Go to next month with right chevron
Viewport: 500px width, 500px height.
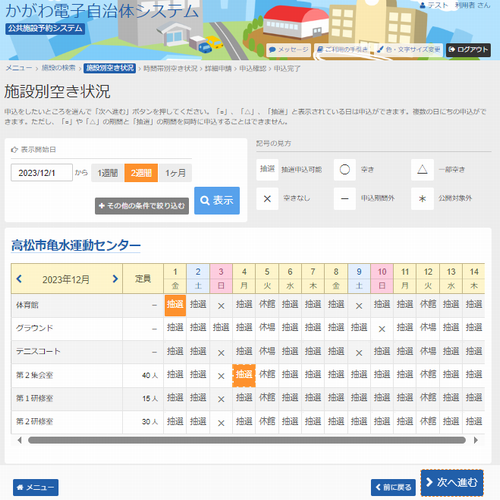115,279
